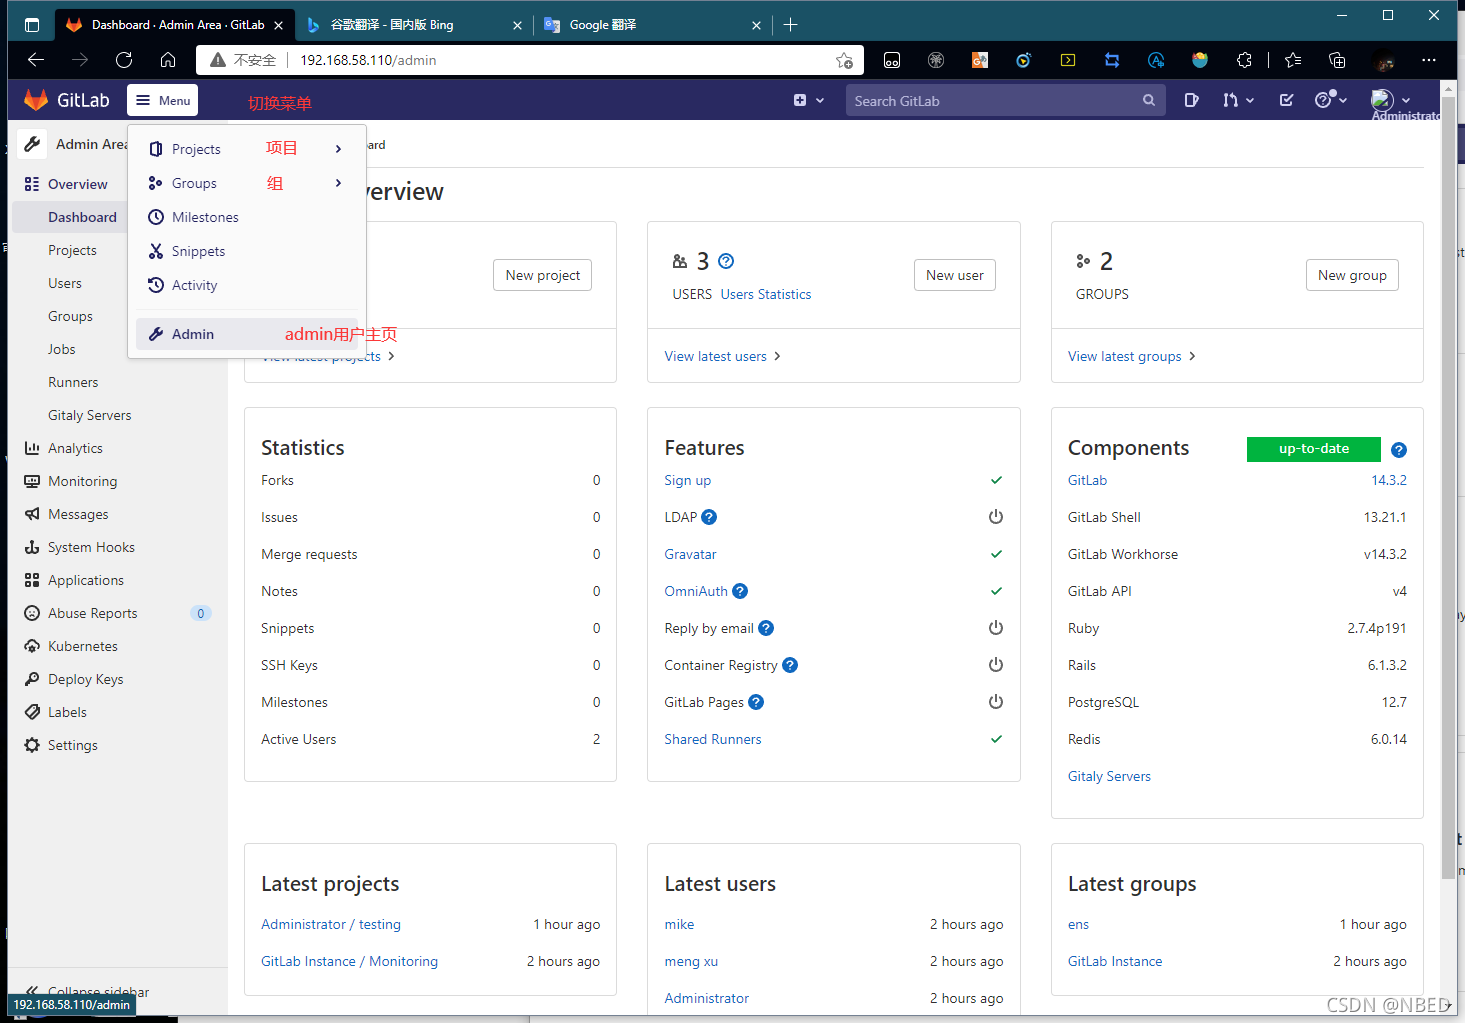Open the admin Settings sidebar item
This screenshot has width=1465, height=1023.
(x=72, y=744)
